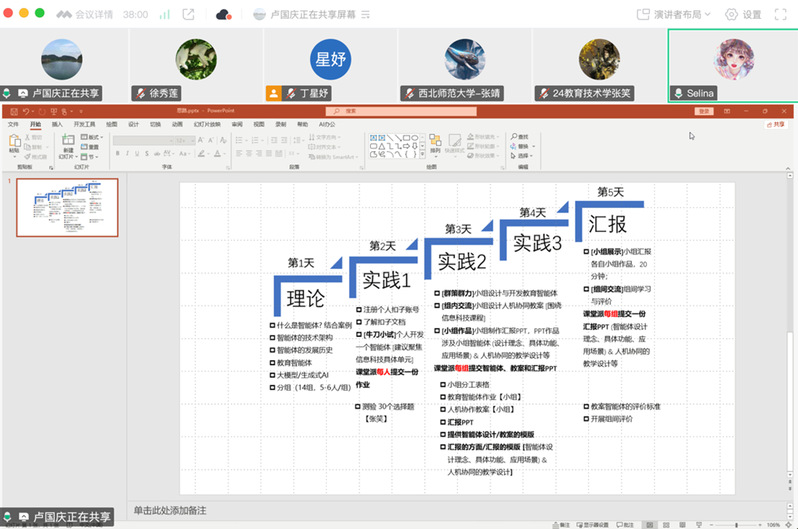Expand the 演讲者布局 layout dropdown
This screenshot has width=798, height=529.
675,15
